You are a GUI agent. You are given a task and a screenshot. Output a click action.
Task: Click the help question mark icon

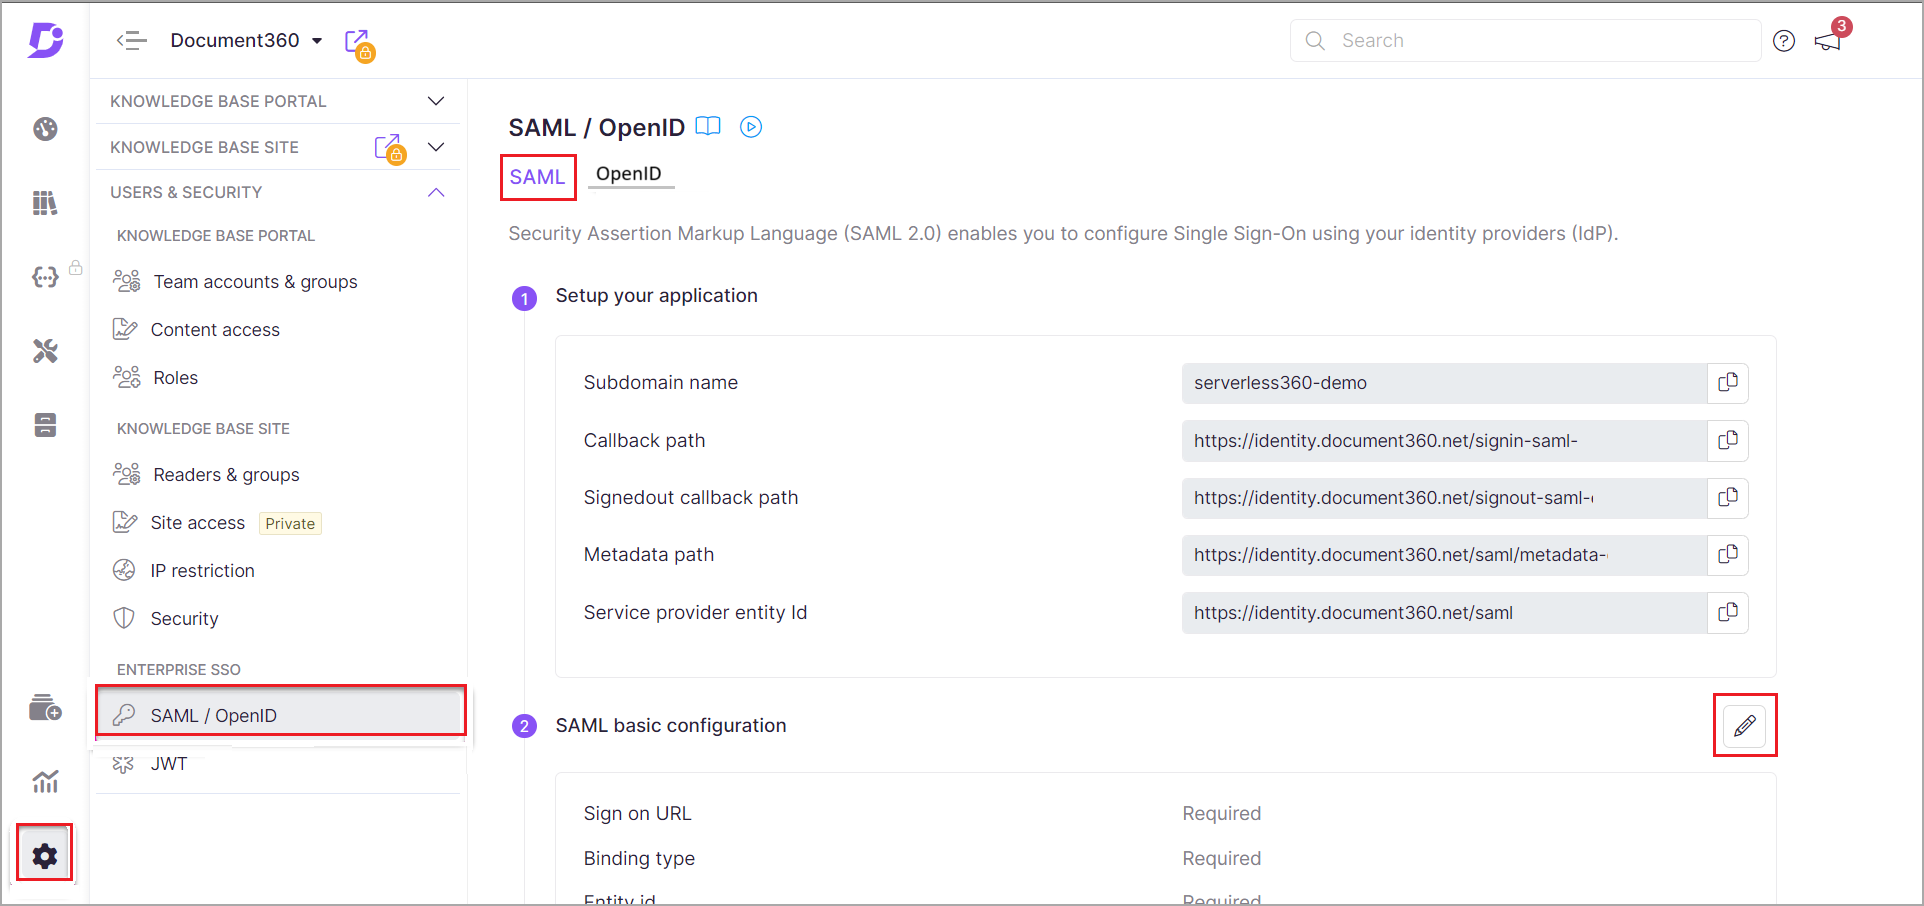click(x=1784, y=41)
